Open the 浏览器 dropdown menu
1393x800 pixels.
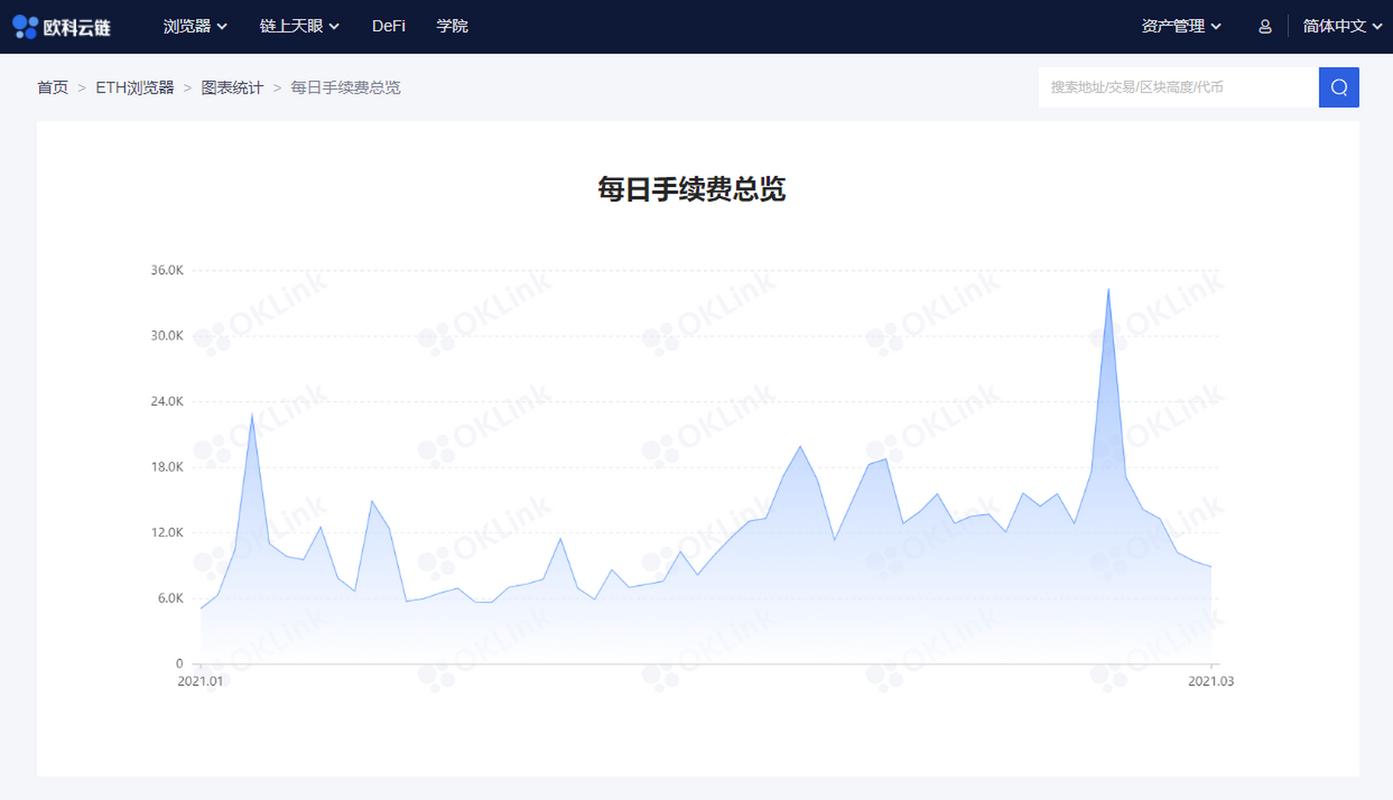click(x=195, y=26)
